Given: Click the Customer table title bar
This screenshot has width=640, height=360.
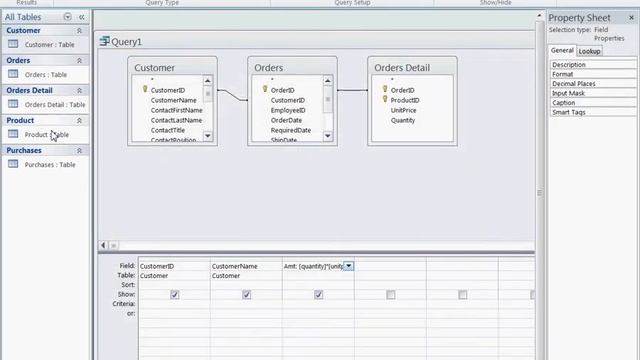Looking at the screenshot, I should (172, 67).
